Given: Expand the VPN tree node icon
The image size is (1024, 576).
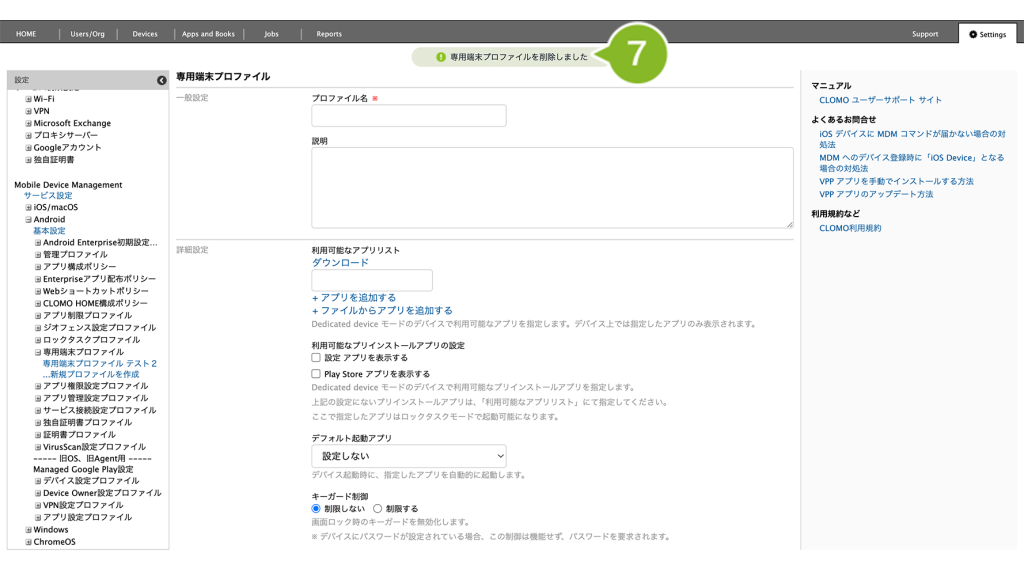Looking at the screenshot, I should pyautogui.click(x=29, y=111).
